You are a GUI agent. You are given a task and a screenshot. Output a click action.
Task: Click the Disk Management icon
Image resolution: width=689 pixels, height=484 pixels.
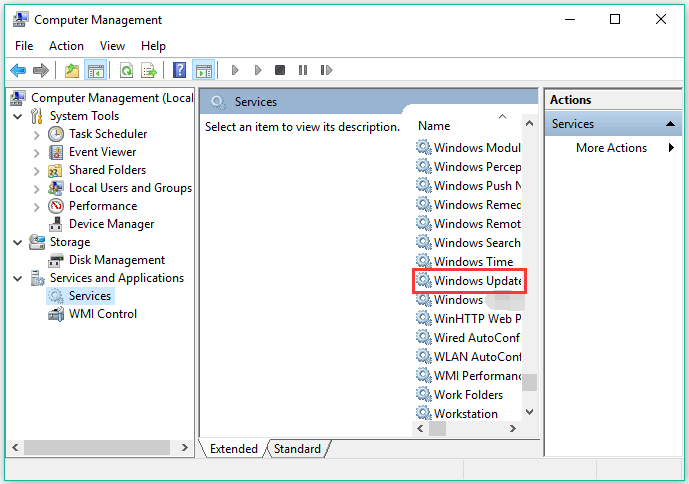(55, 260)
